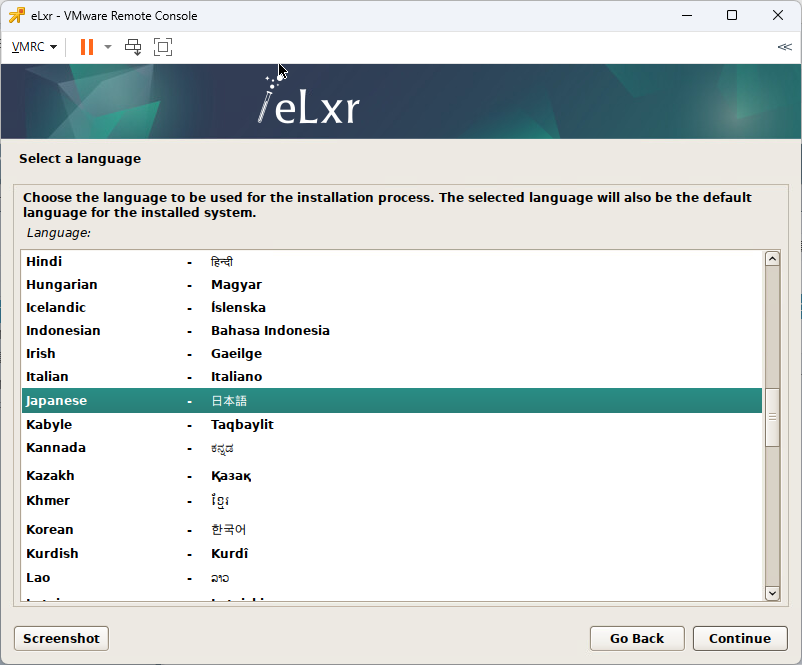Close the VMware Remote Console window
The image size is (802, 665).
coord(777,15)
